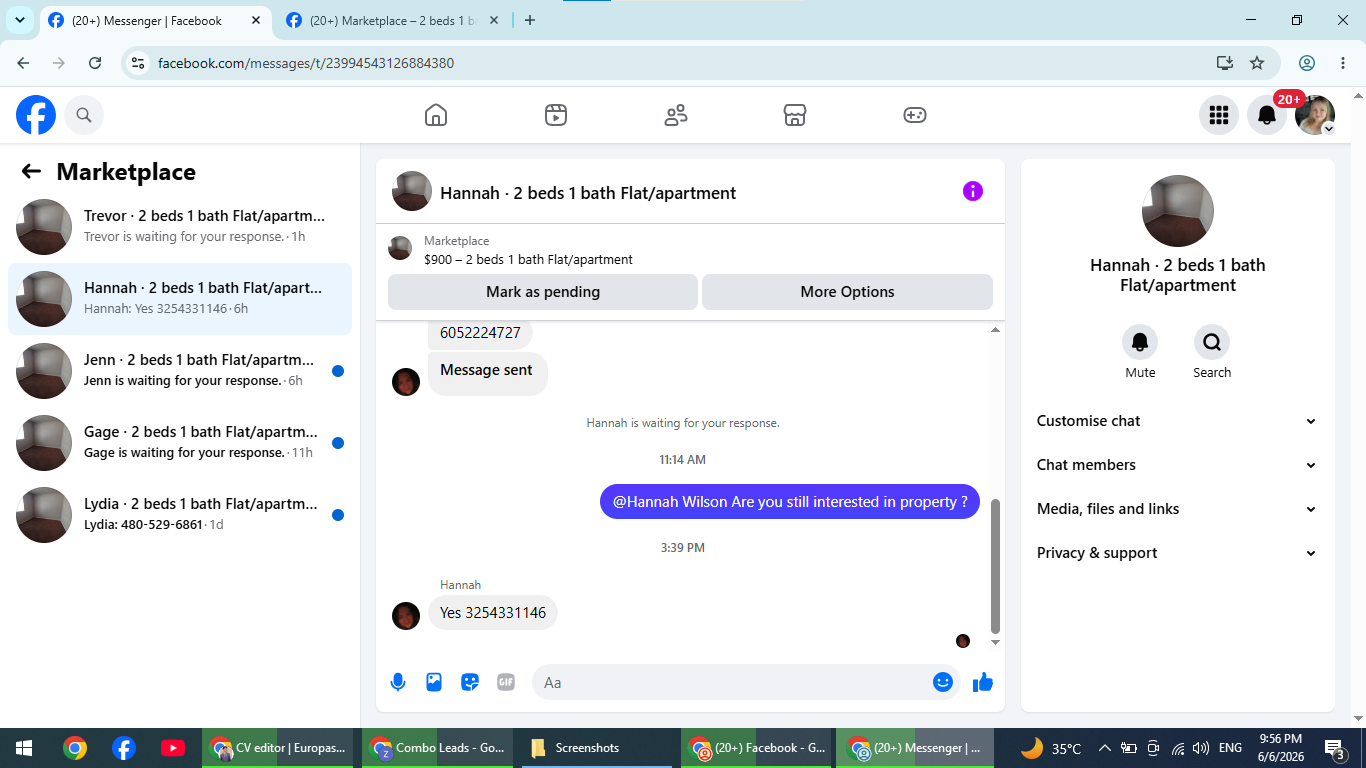Click the sent message 'Are you still interested'
Viewport: 1366px width, 768px height.
tap(790, 502)
